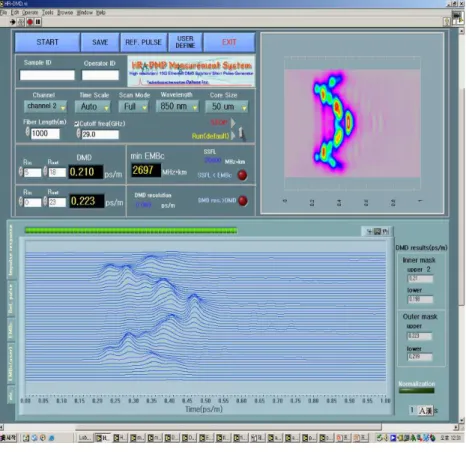Click the Operator ID input field
Image resolution: width=466 pixels, height=452 pixels.
pos(100,75)
